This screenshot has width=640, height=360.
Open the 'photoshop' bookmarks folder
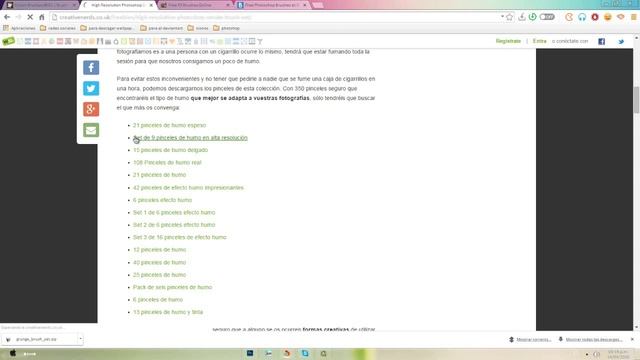click(227, 28)
